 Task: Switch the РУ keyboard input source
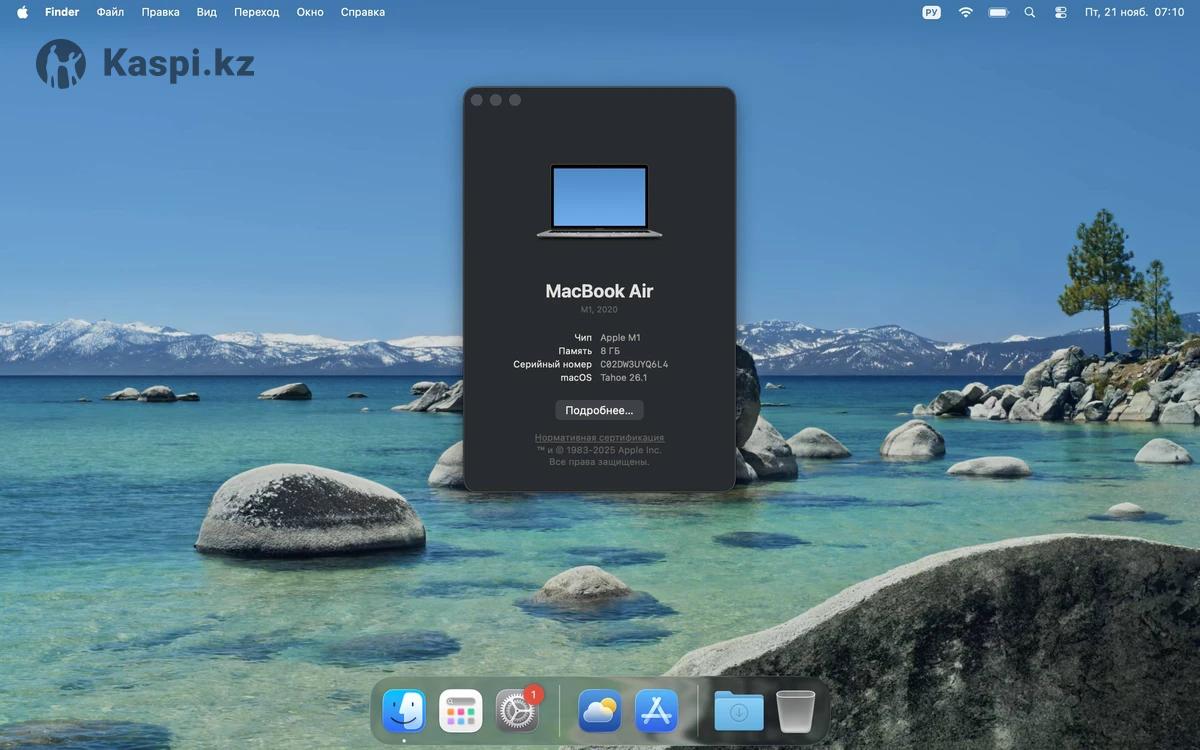click(931, 12)
